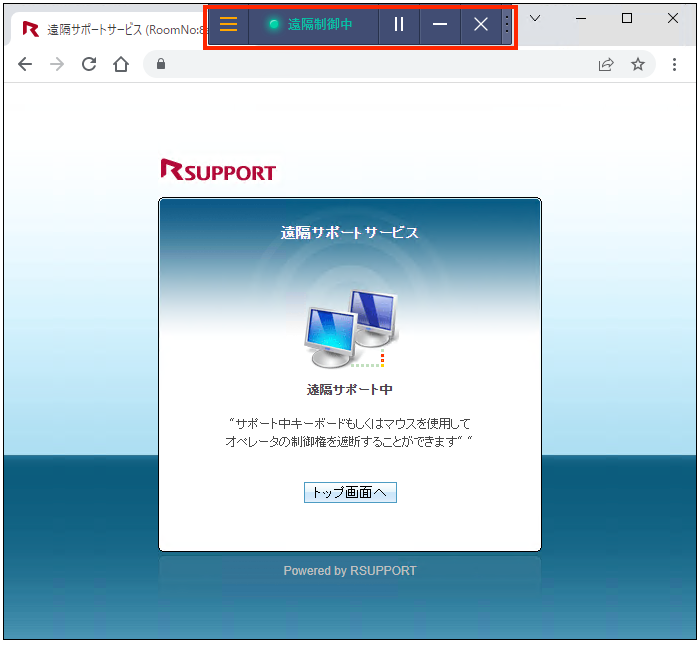Reload the page with the refresh icon

pyautogui.click(x=89, y=64)
